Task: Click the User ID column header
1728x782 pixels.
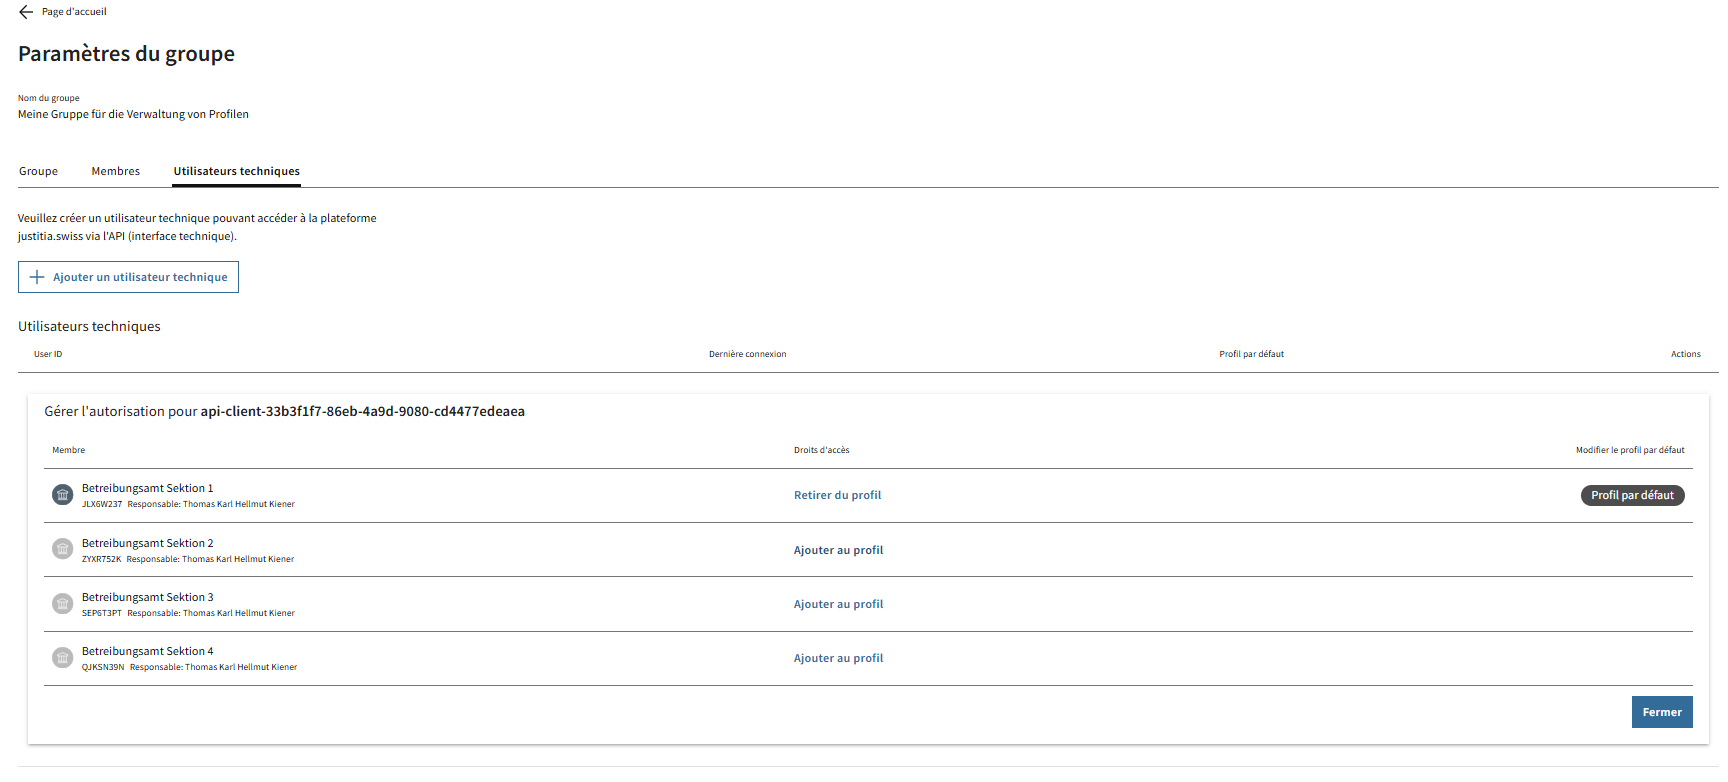Action: (x=48, y=354)
